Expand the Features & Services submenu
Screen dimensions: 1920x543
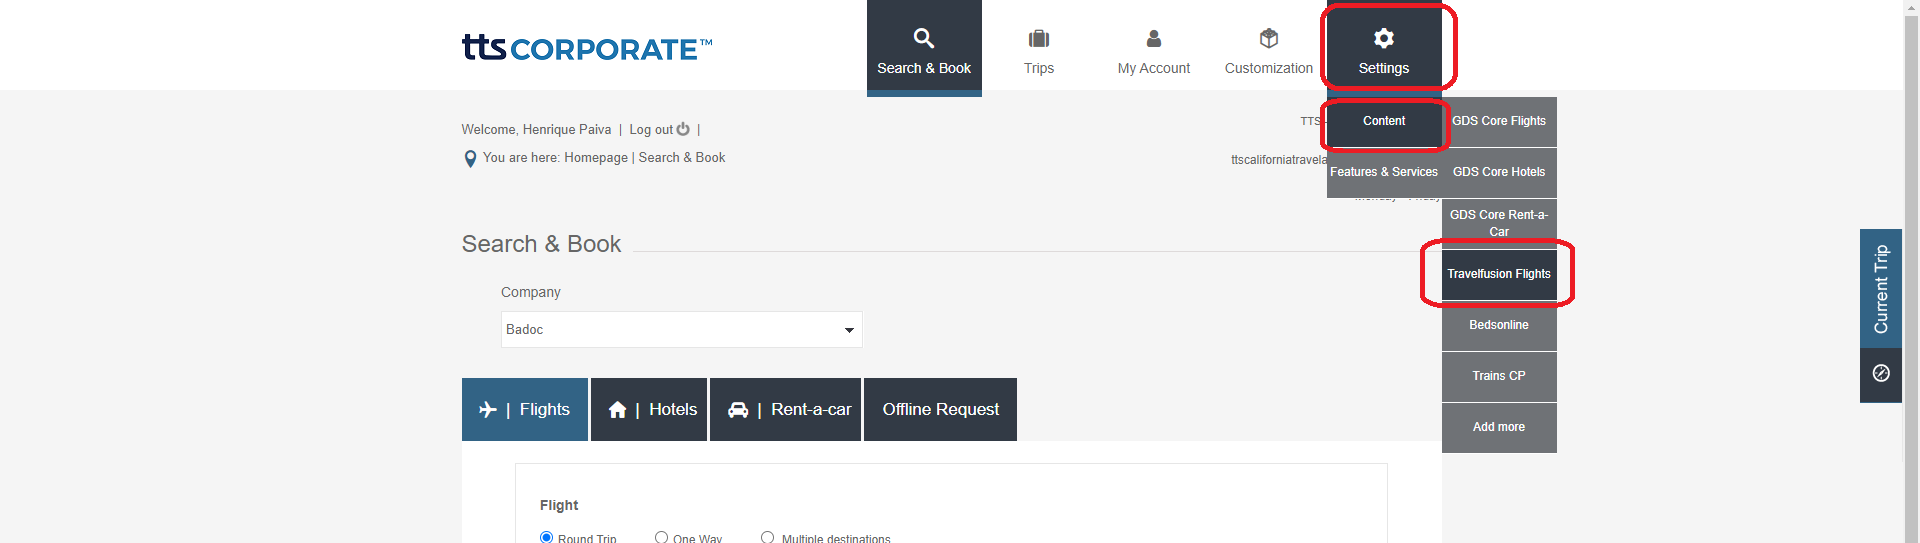1383,172
